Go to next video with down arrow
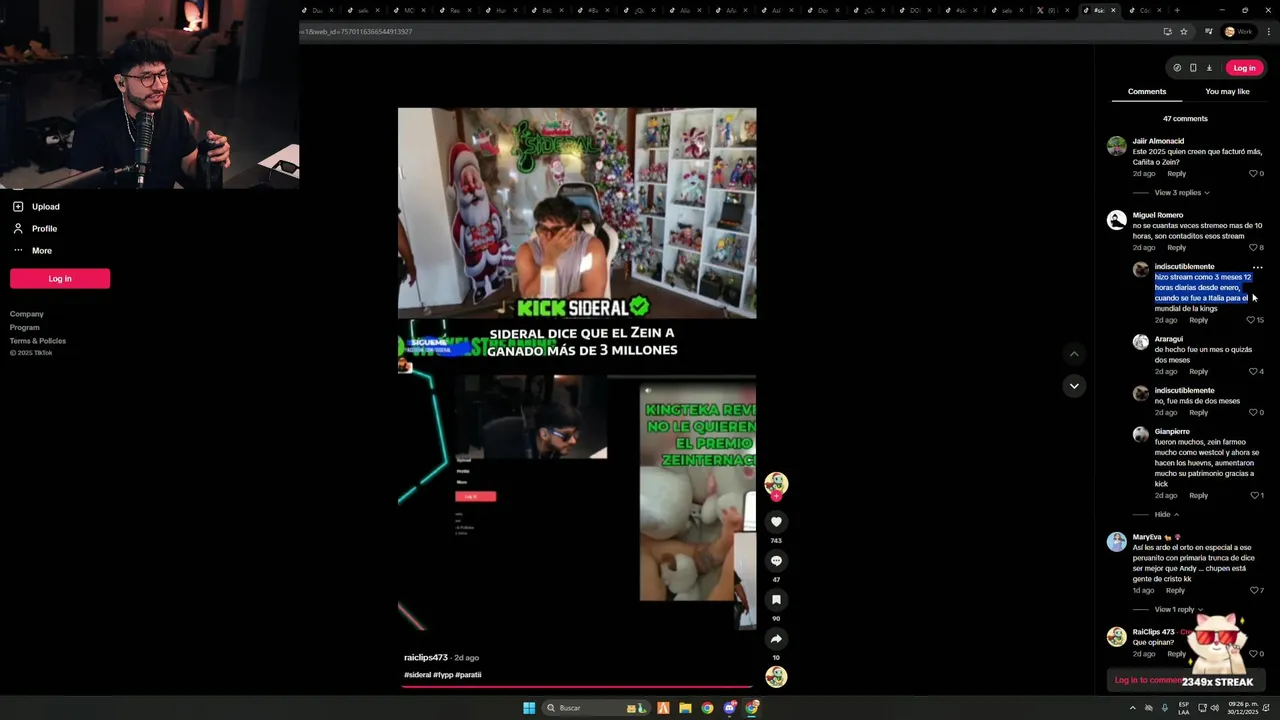The width and height of the screenshot is (1280, 720). (x=1074, y=386)
